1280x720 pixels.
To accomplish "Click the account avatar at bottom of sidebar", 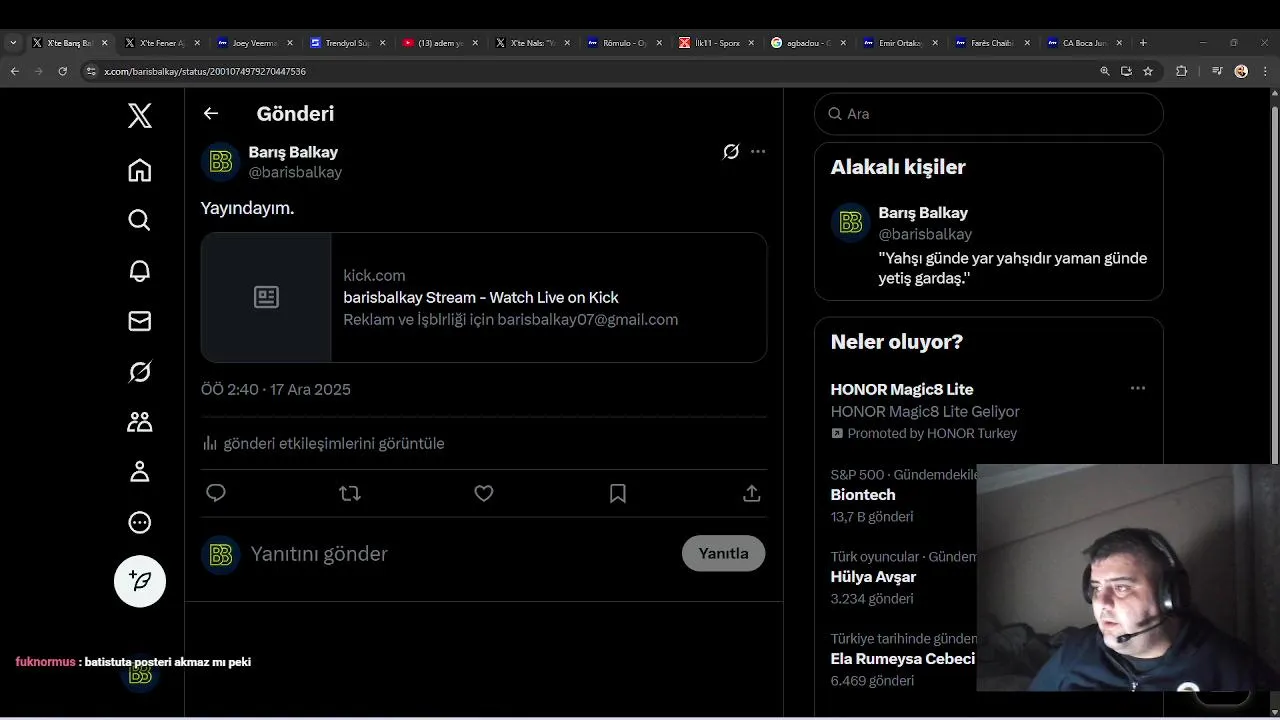I will (140, 675).
